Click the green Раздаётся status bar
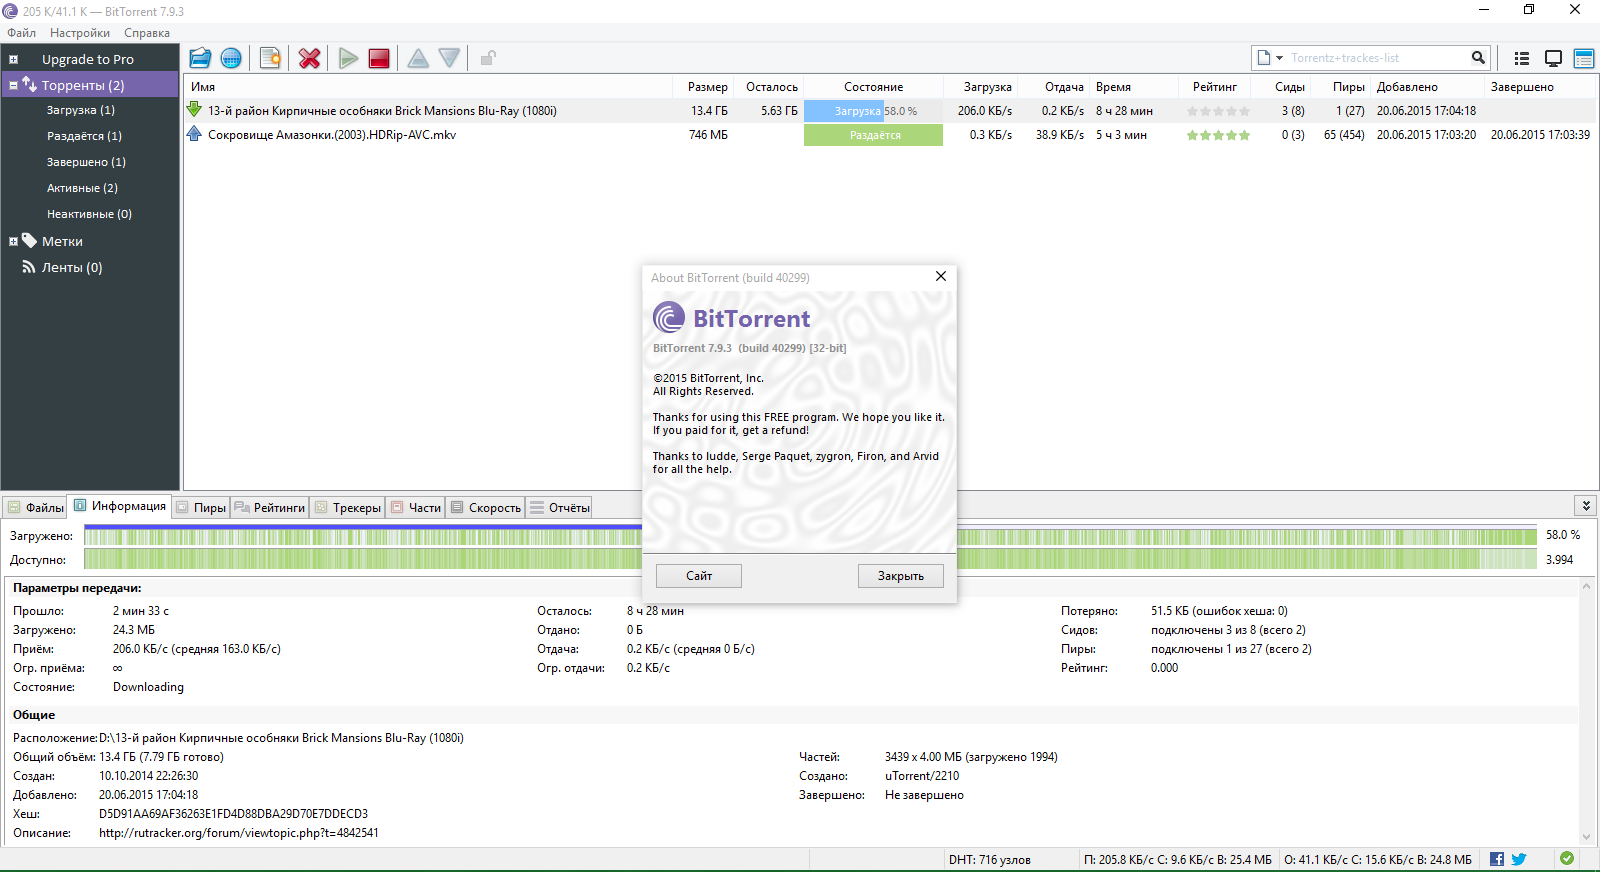 873,135
